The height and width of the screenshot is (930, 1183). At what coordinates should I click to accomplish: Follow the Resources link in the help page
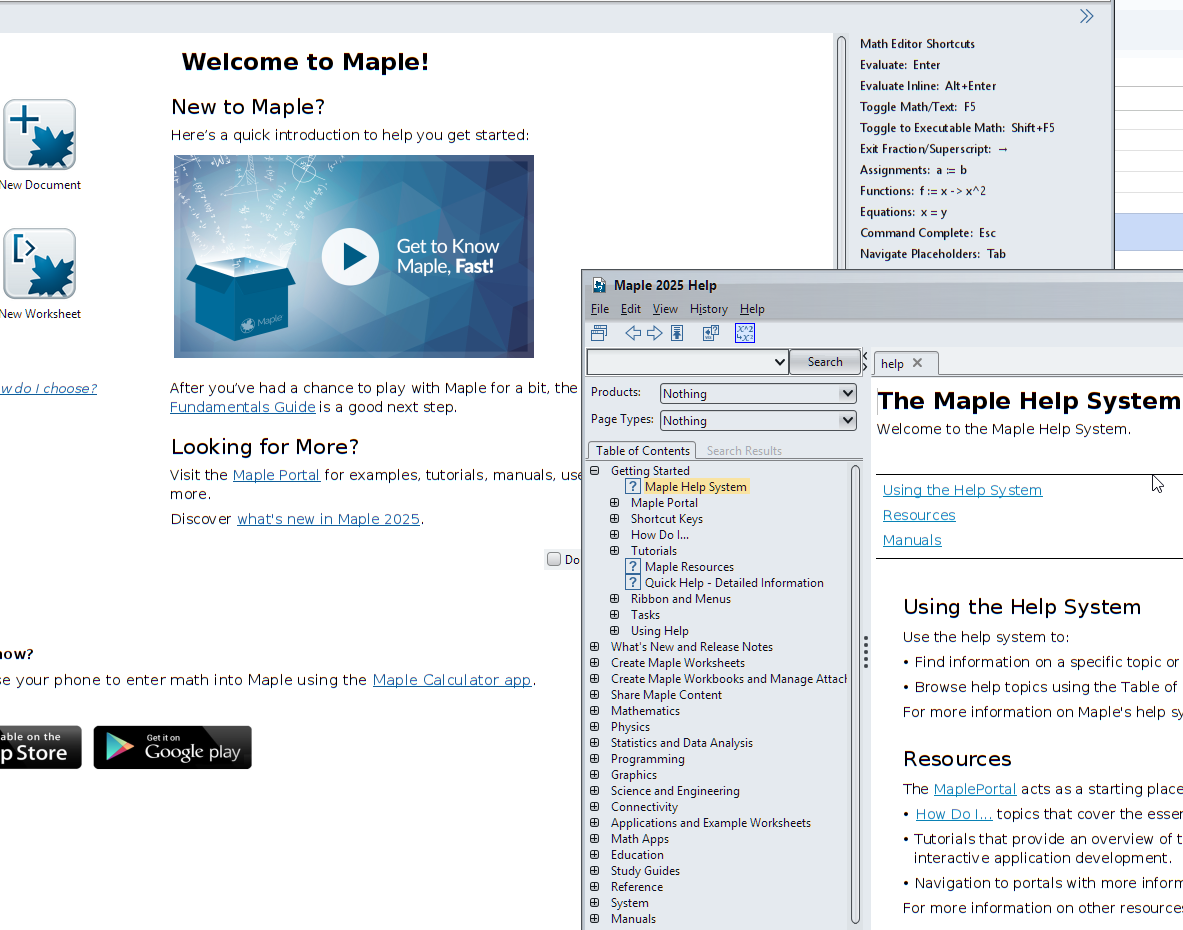pos(919,515)
